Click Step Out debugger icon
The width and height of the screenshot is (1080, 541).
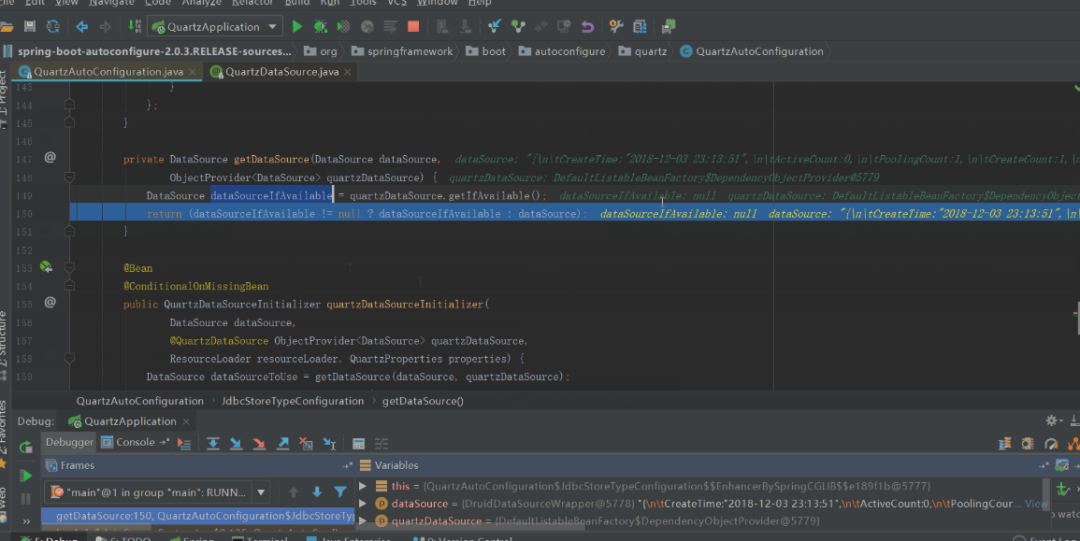click(x=282, y=444)
